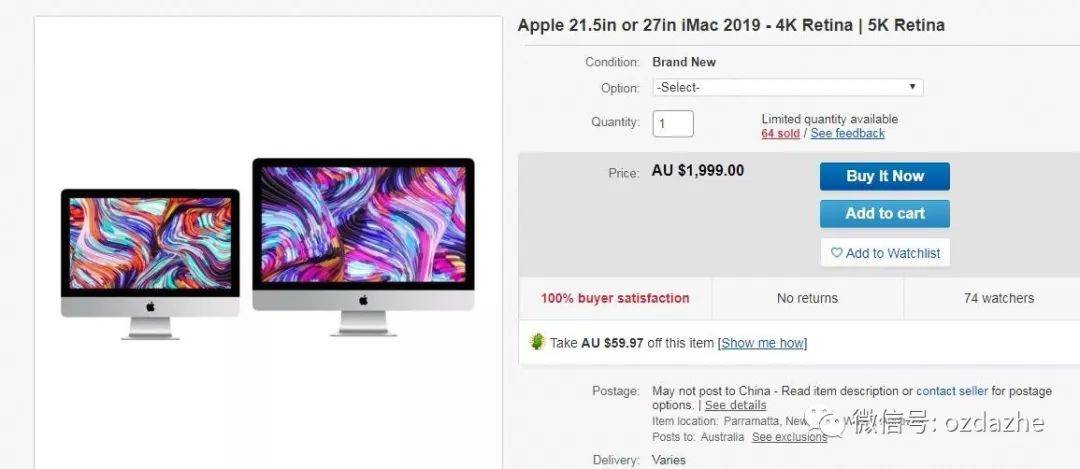Click the green coupon bug icon
Image resolution: width=1080 pixels, height=469 pixels.
click(x=537, y=342)
